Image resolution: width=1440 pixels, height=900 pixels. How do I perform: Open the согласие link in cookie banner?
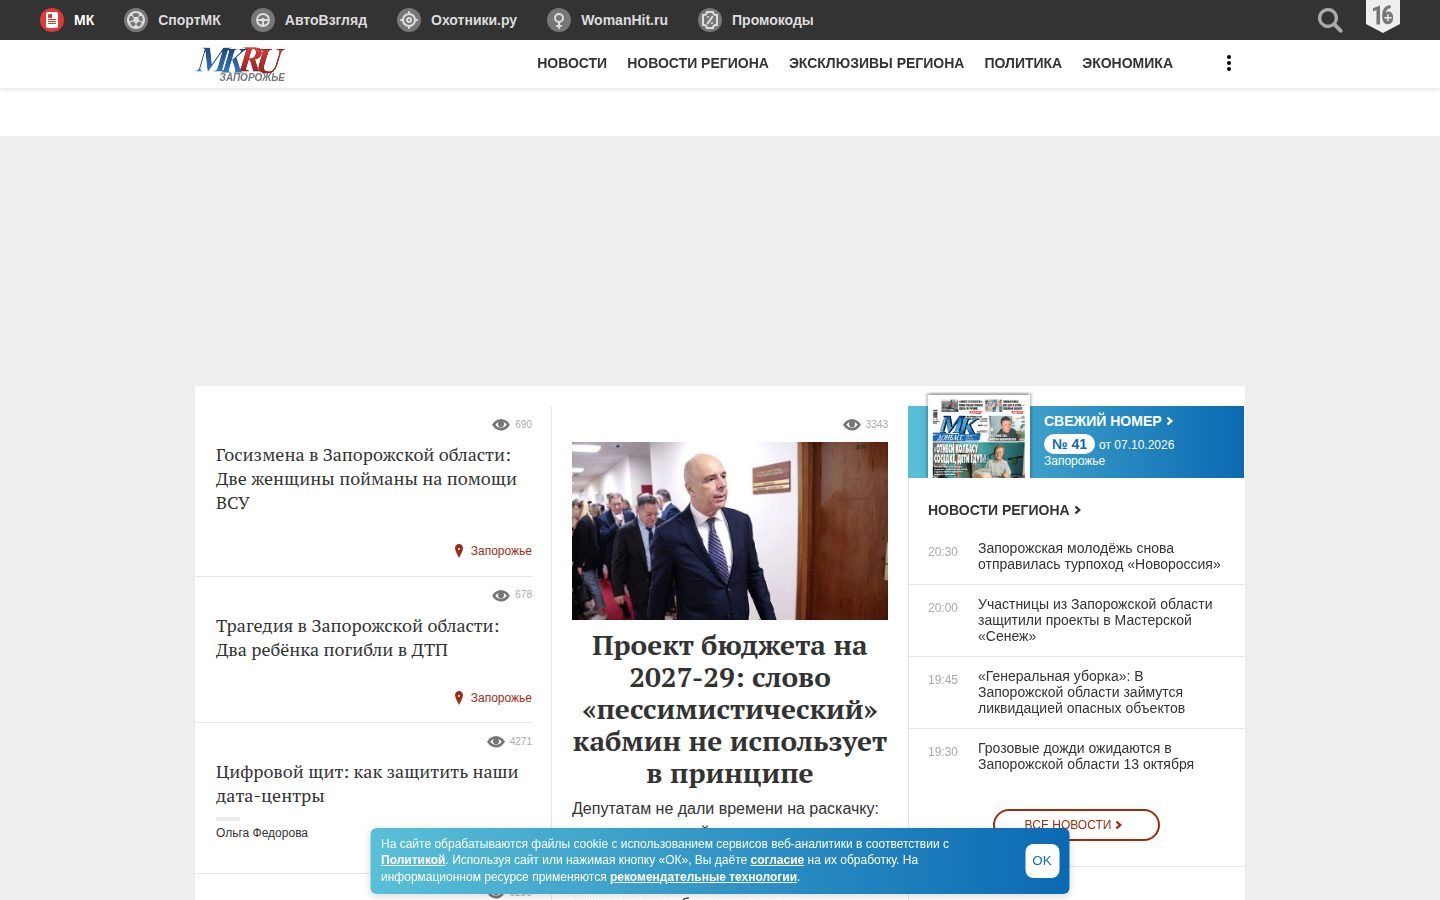tap(777, 860)
